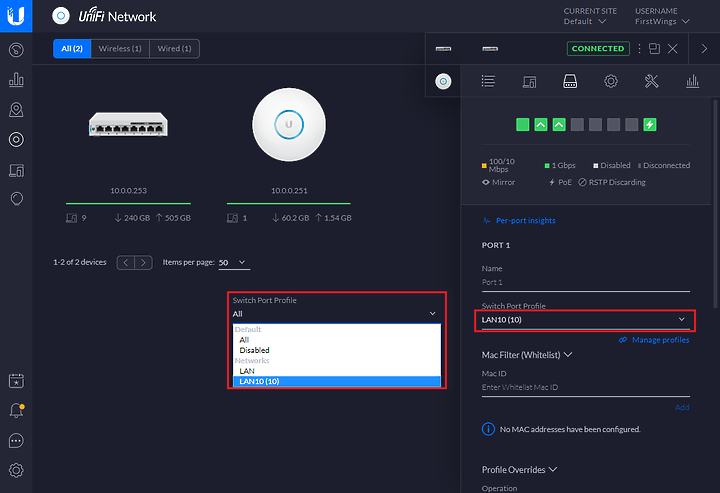Open the live chat support icon
This screenshot has height=493, width=720.
[16, 441]
